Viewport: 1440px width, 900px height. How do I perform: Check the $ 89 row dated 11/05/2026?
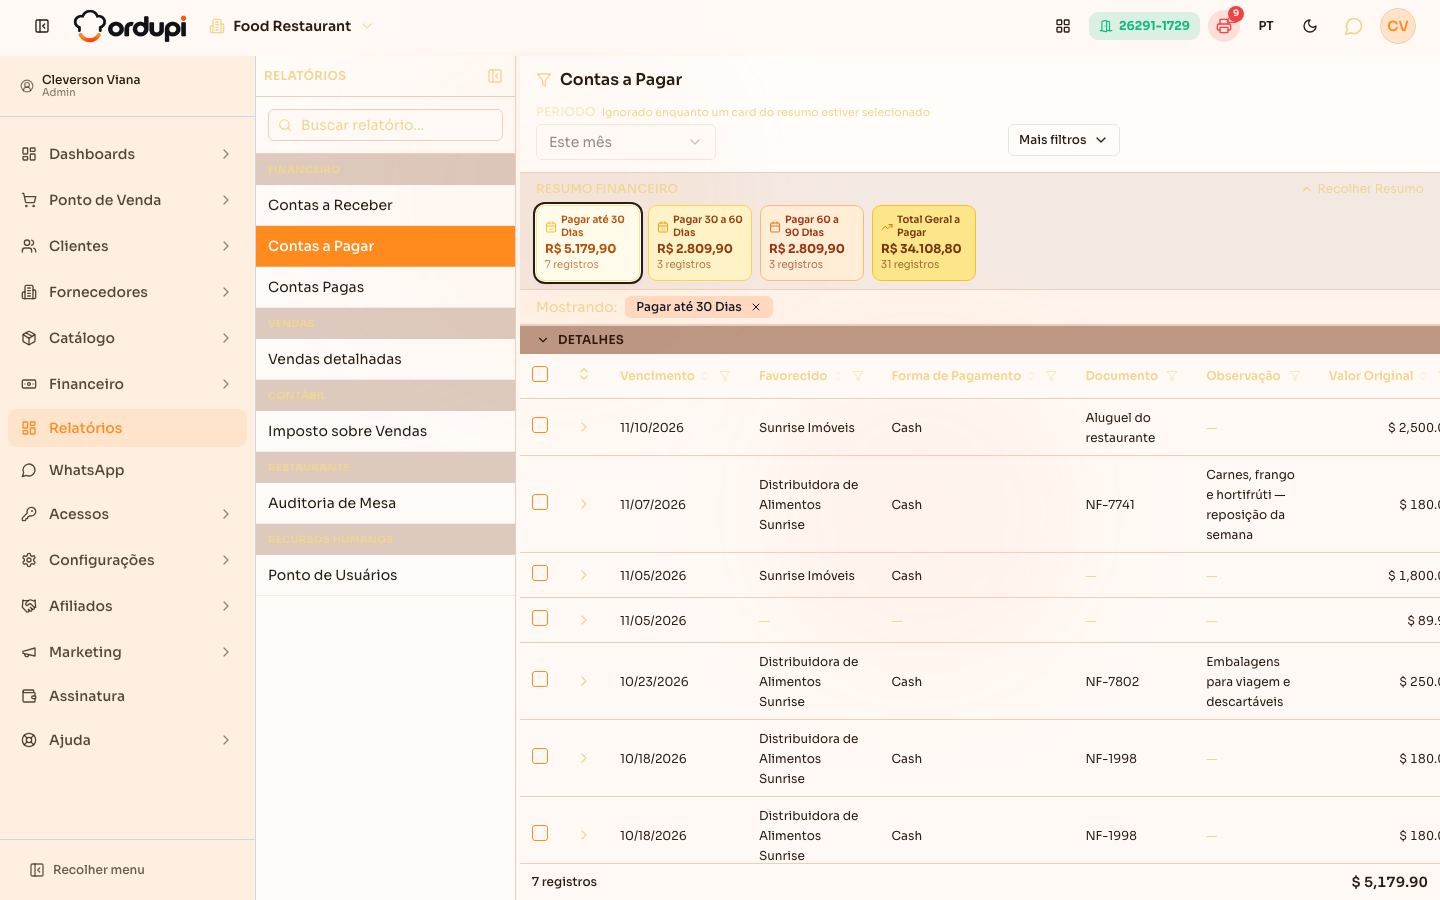540,618
